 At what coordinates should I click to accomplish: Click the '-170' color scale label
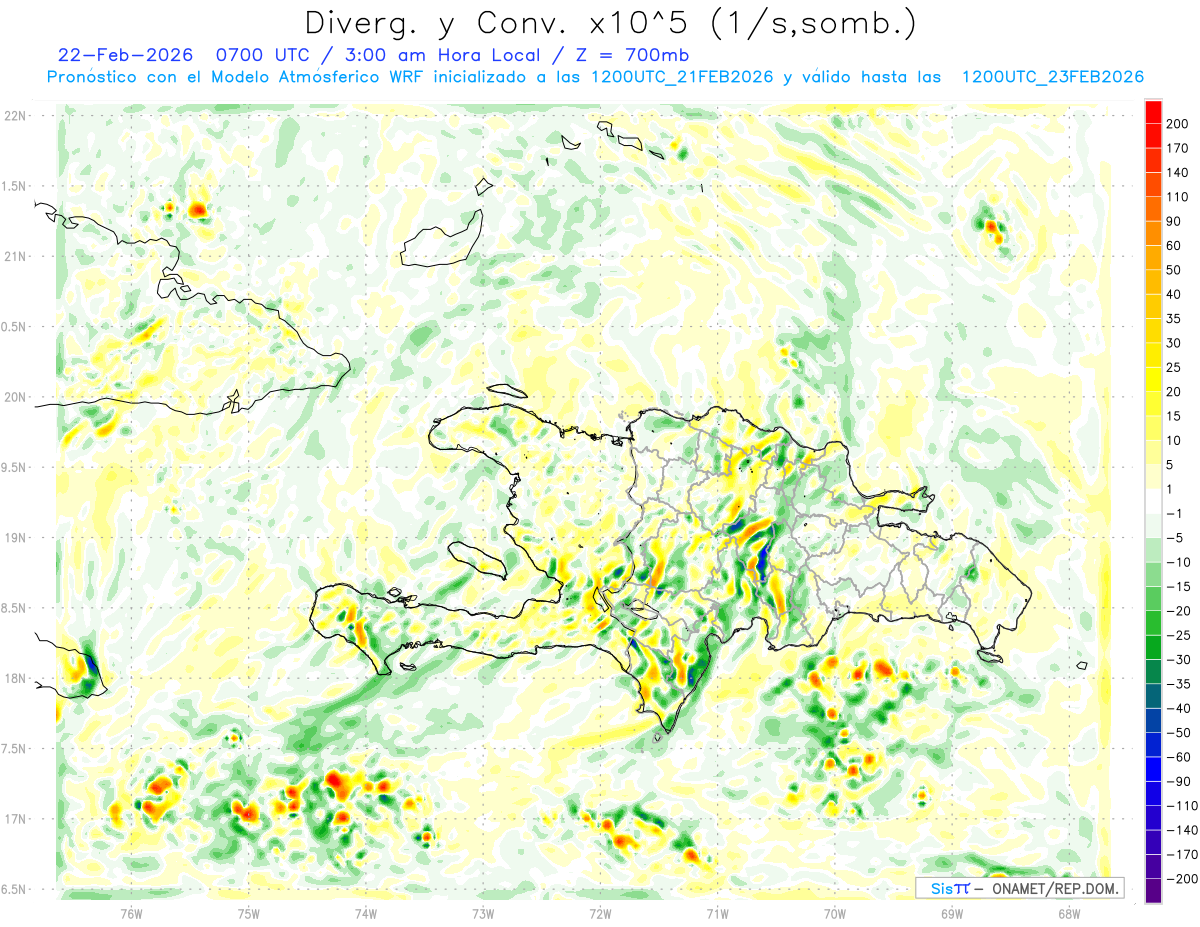pyautogui.click(x=1180, y=854)
